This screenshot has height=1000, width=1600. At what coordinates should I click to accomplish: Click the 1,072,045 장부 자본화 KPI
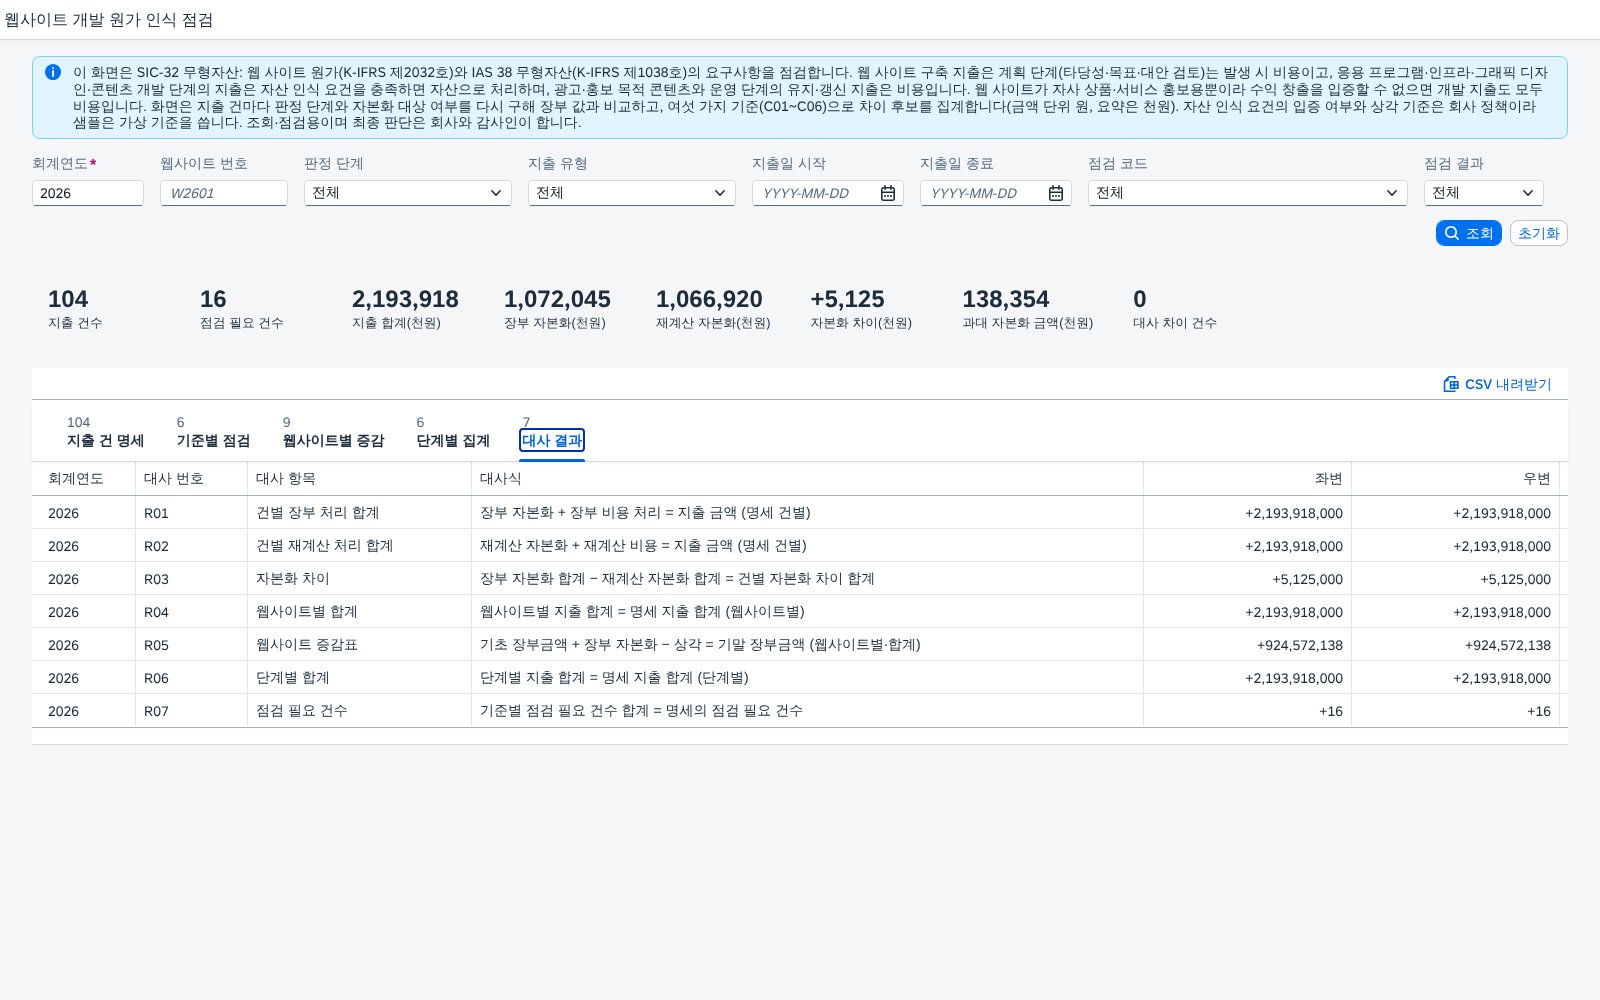[557, 308]
